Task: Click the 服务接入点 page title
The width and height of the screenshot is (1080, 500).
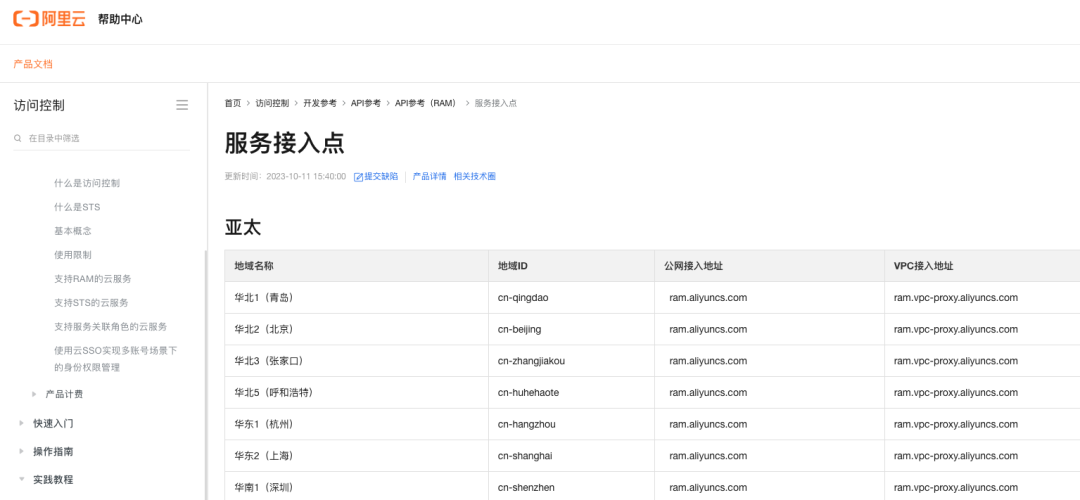Action: click(284, 143)
